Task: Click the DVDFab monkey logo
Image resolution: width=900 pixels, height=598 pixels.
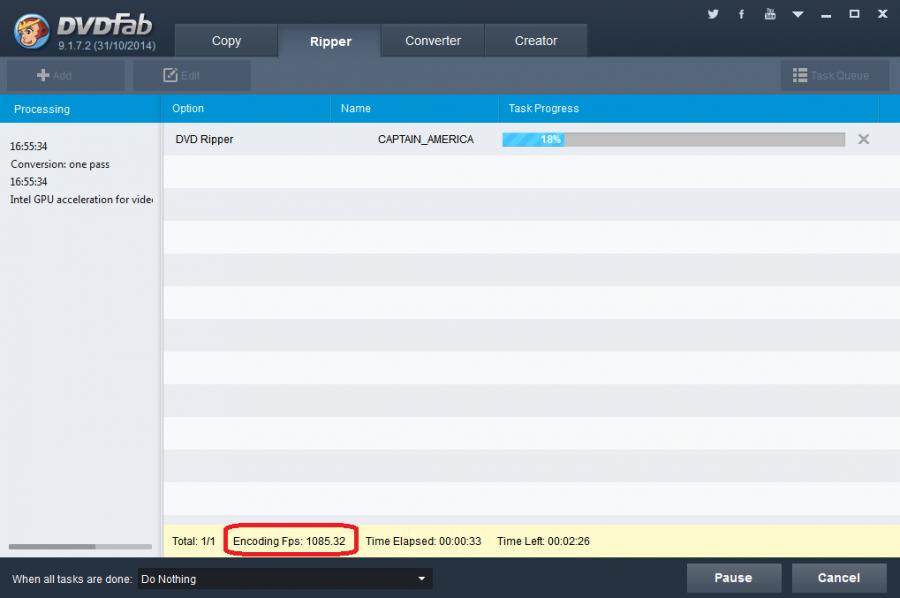Action: click(31, 30)
